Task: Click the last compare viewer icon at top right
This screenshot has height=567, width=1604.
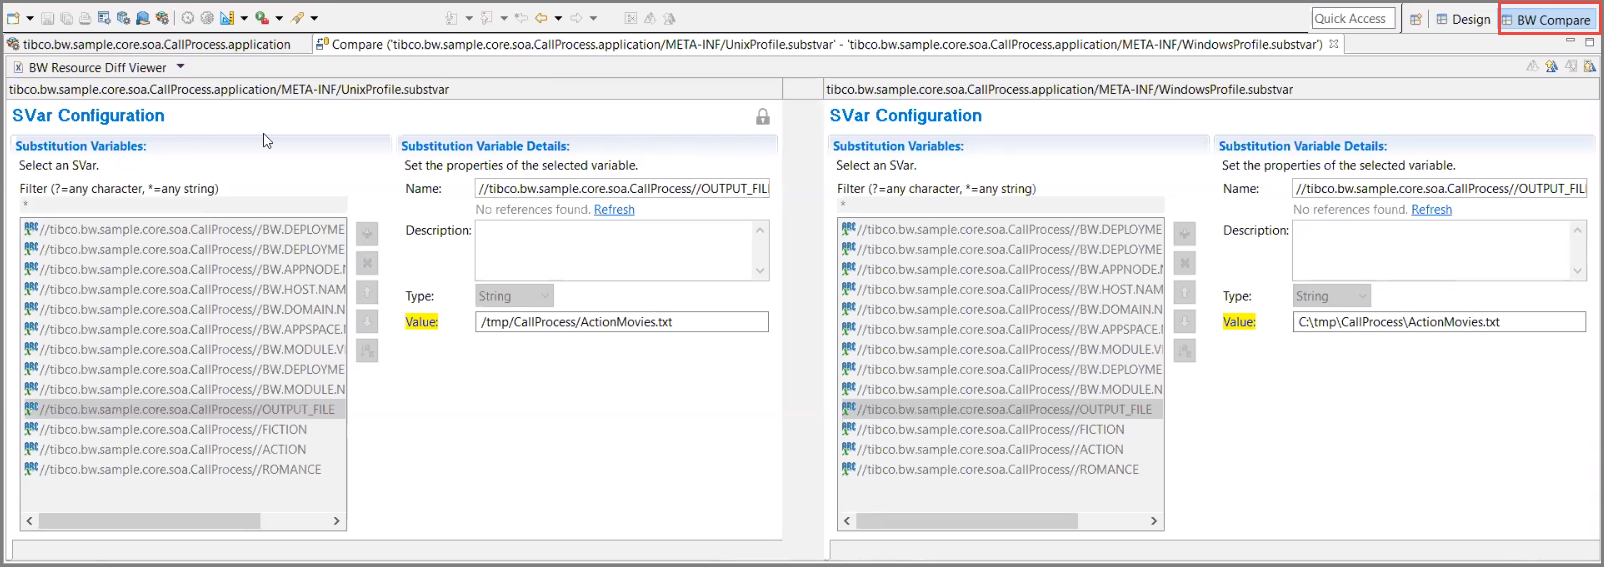Action: [1590, 66]
